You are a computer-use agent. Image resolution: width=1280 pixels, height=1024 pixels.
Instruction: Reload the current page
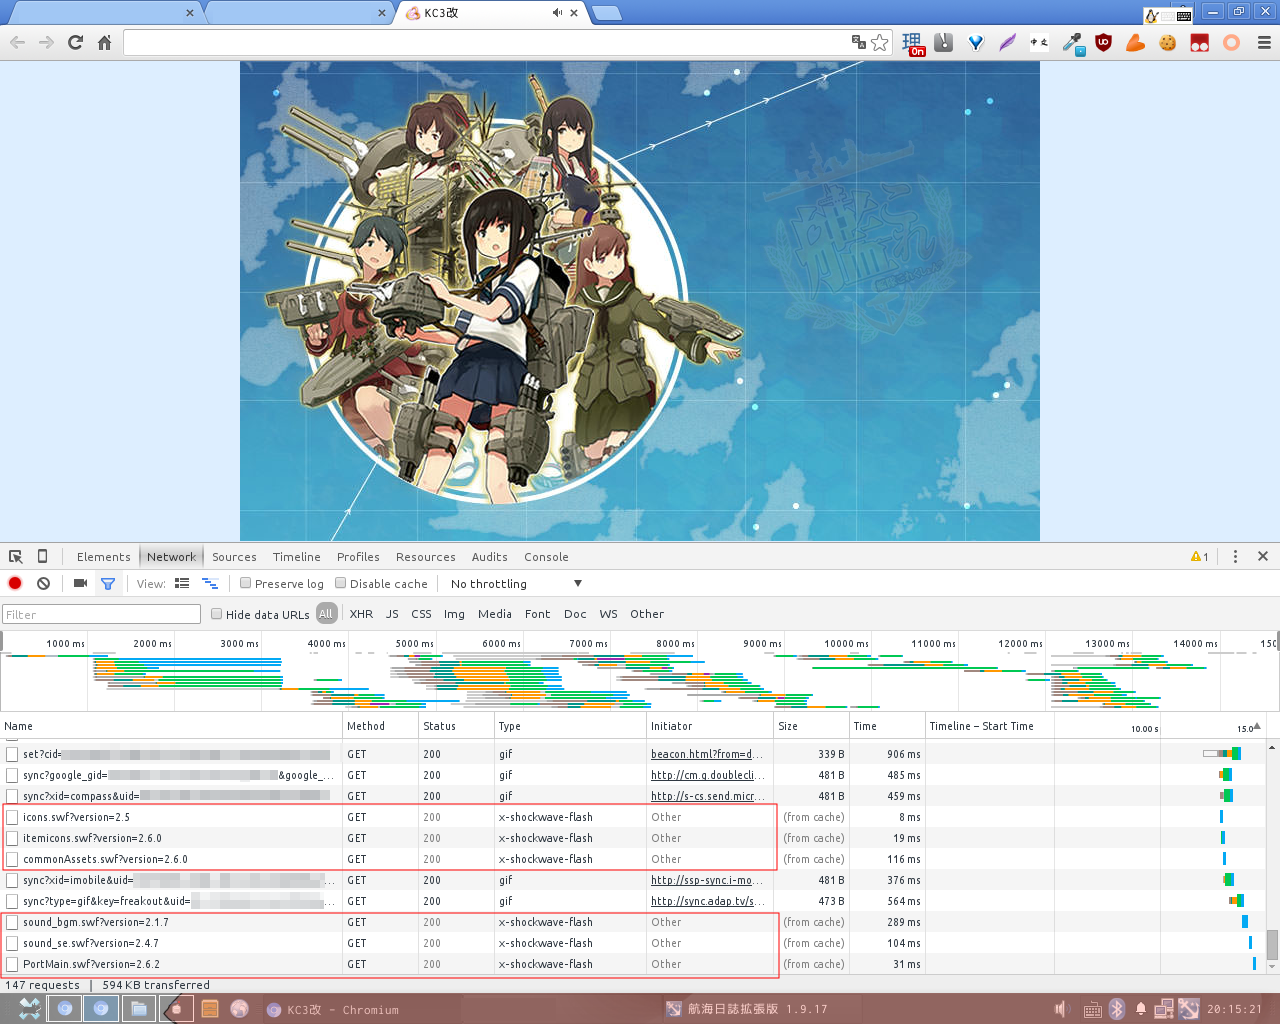tap(75, 42)
